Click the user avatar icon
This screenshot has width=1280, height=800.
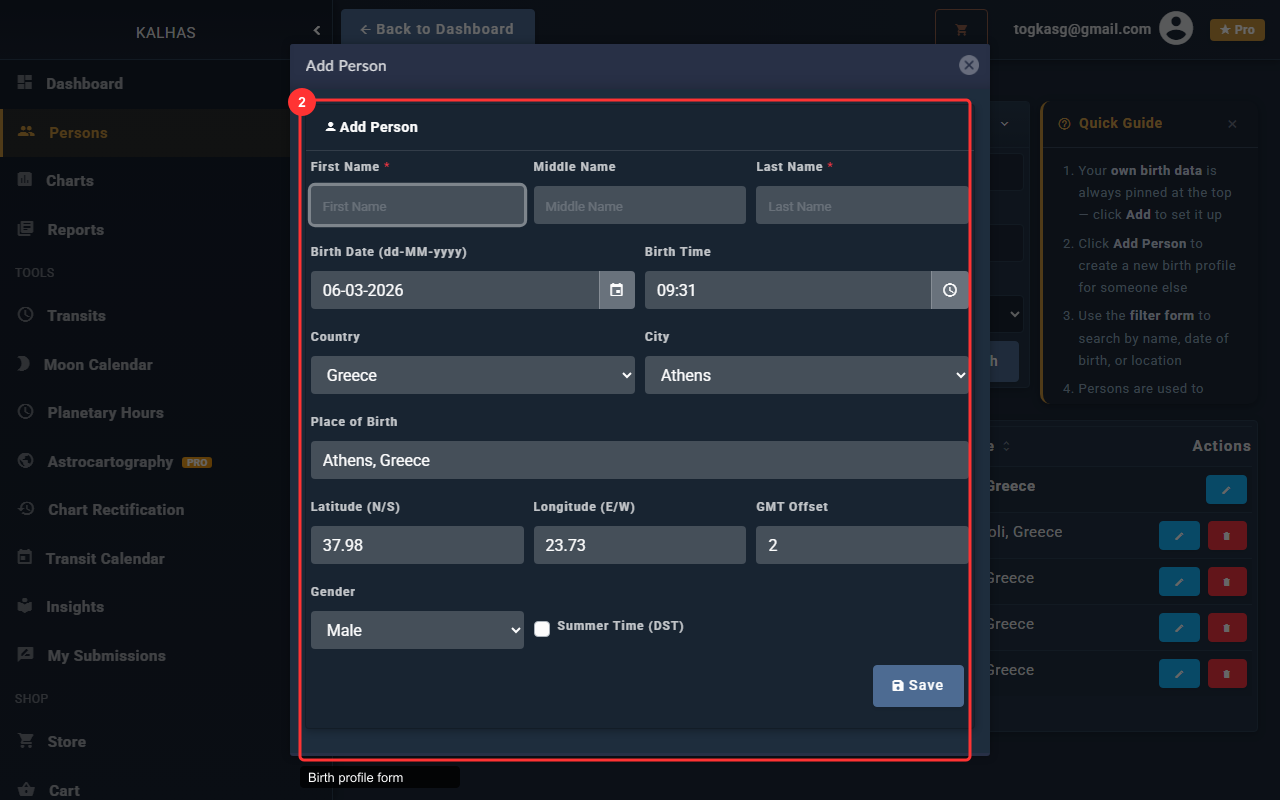click(1176, 29)
